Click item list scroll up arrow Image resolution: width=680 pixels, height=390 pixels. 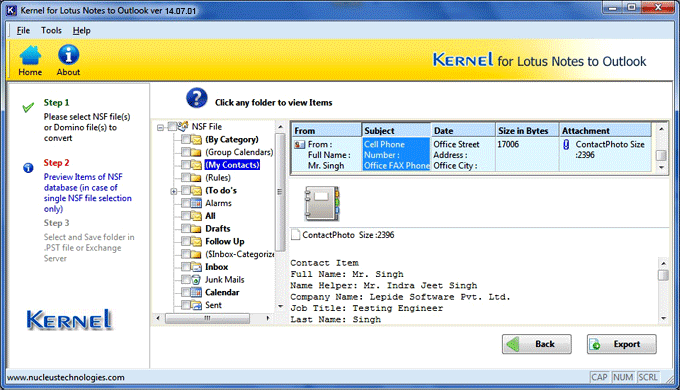click(x=661, y=129)
